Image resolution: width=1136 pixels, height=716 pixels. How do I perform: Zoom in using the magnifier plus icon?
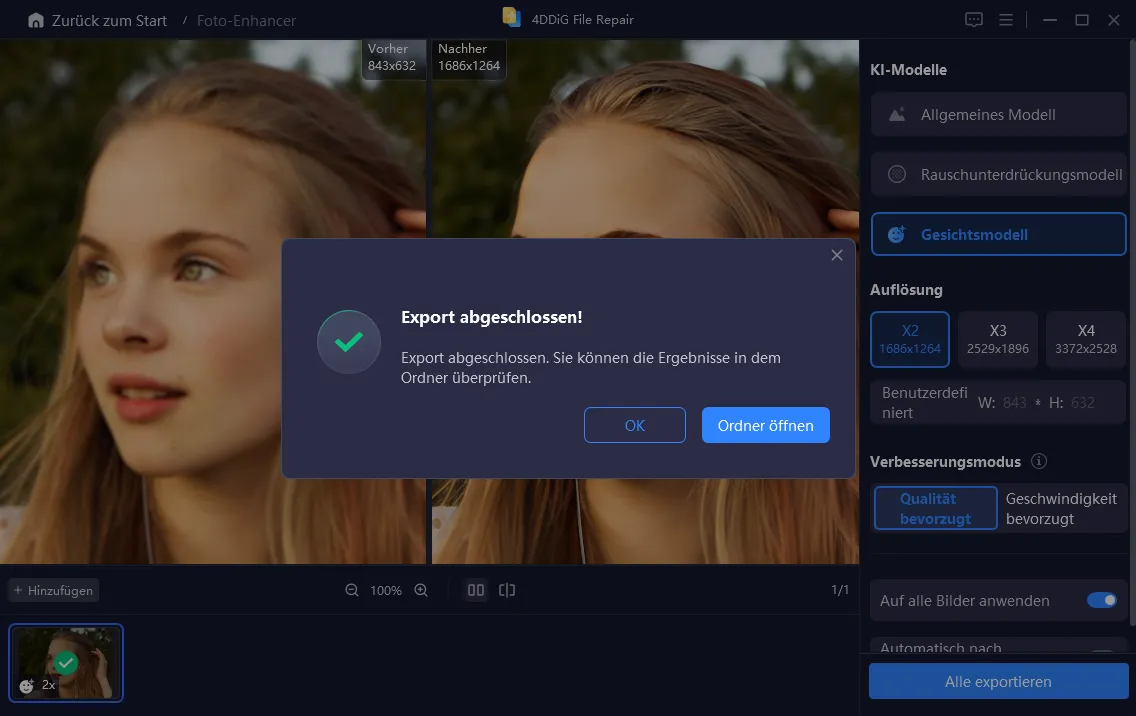pos(421,591)
